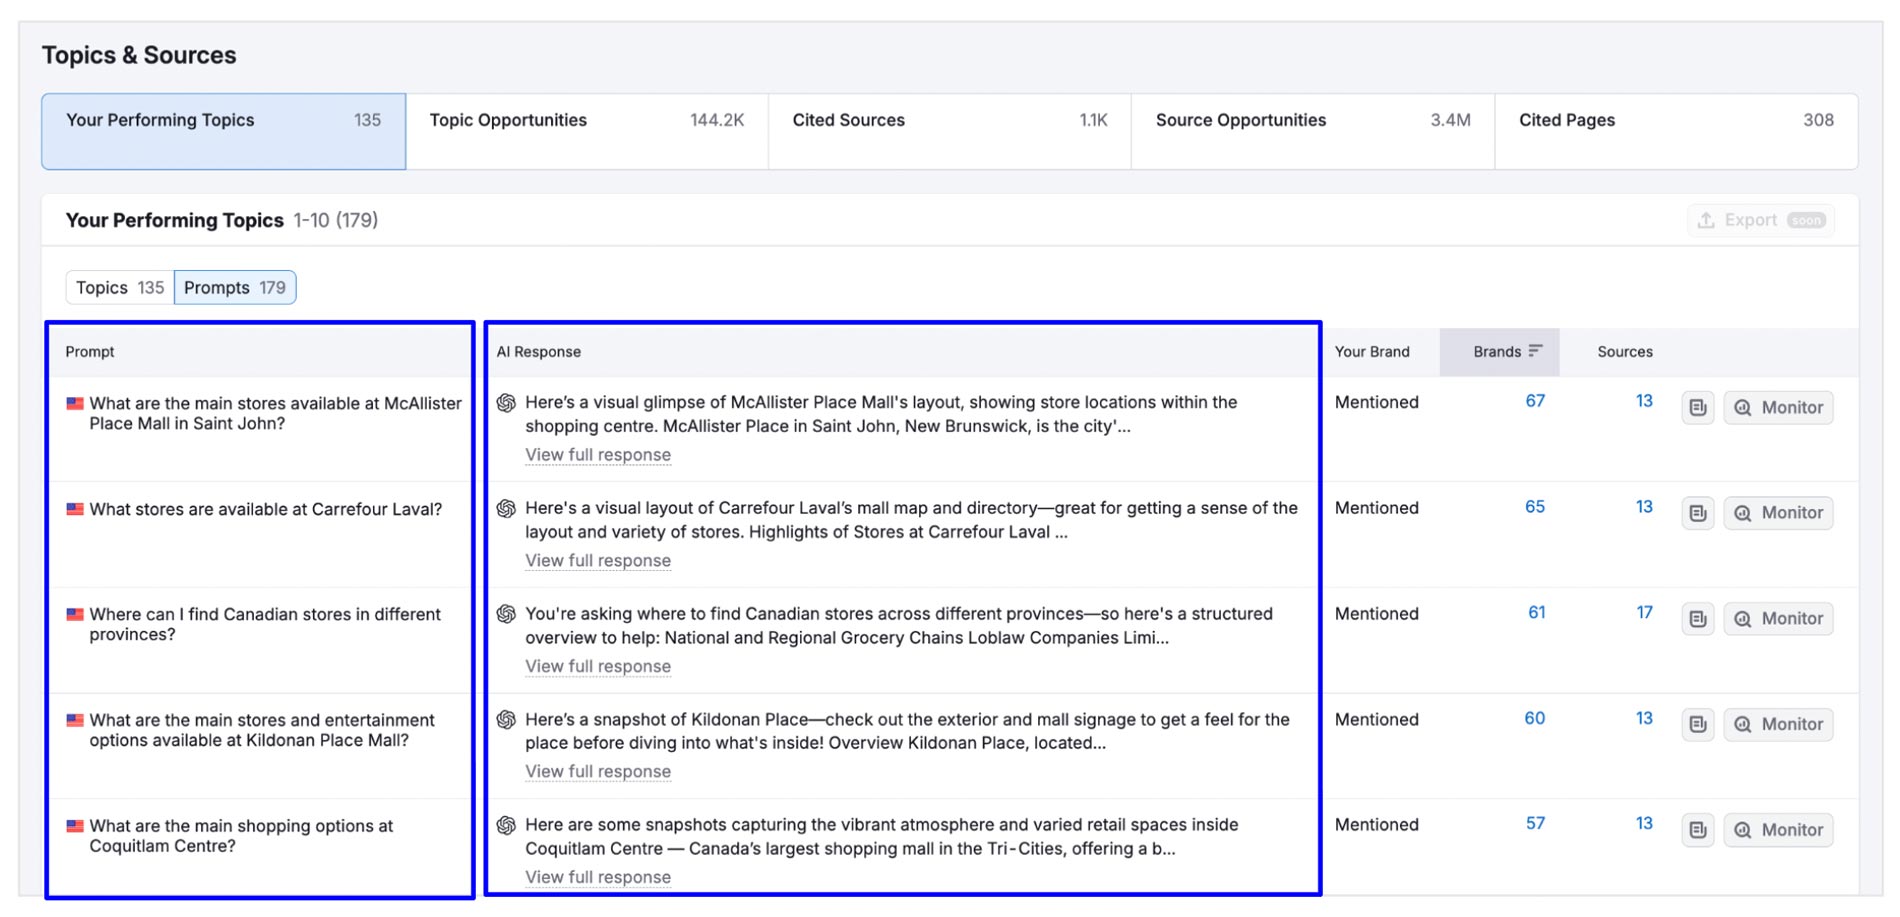The width and height of the screenshot is (1900, 917).
Task: Click the US flag beside the Coquitlam Centre prompt
Action: coord(74,826)
